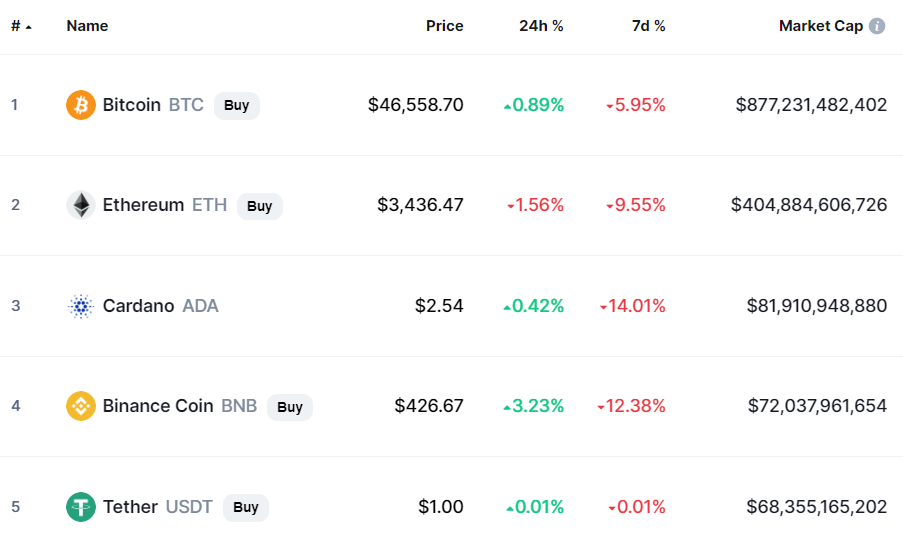Select Bitcoin's $877,231,482,402 market cap value
903x546 pixels.
(x=811, y=105)
